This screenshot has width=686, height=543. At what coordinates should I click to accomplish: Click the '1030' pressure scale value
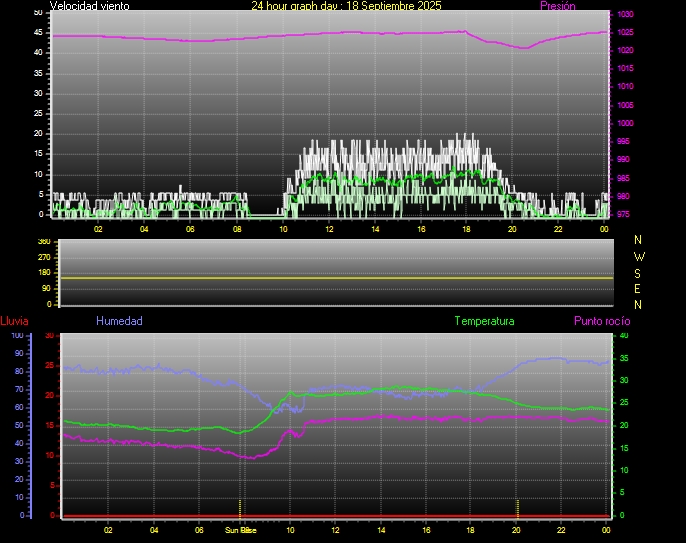(x=624, y=15)
